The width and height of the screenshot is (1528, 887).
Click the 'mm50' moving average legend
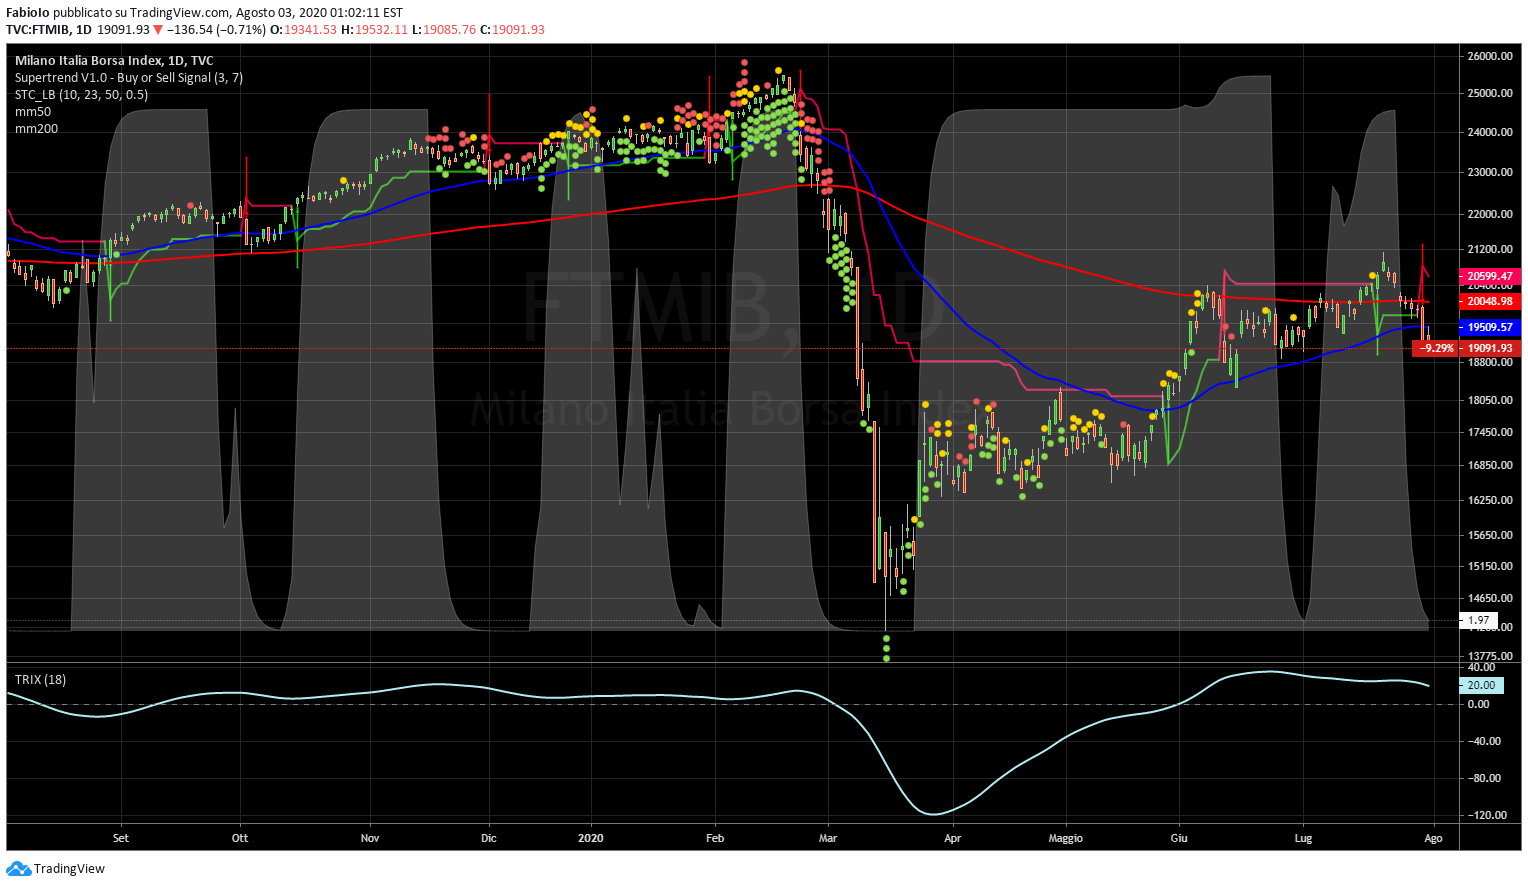[33, 112]
